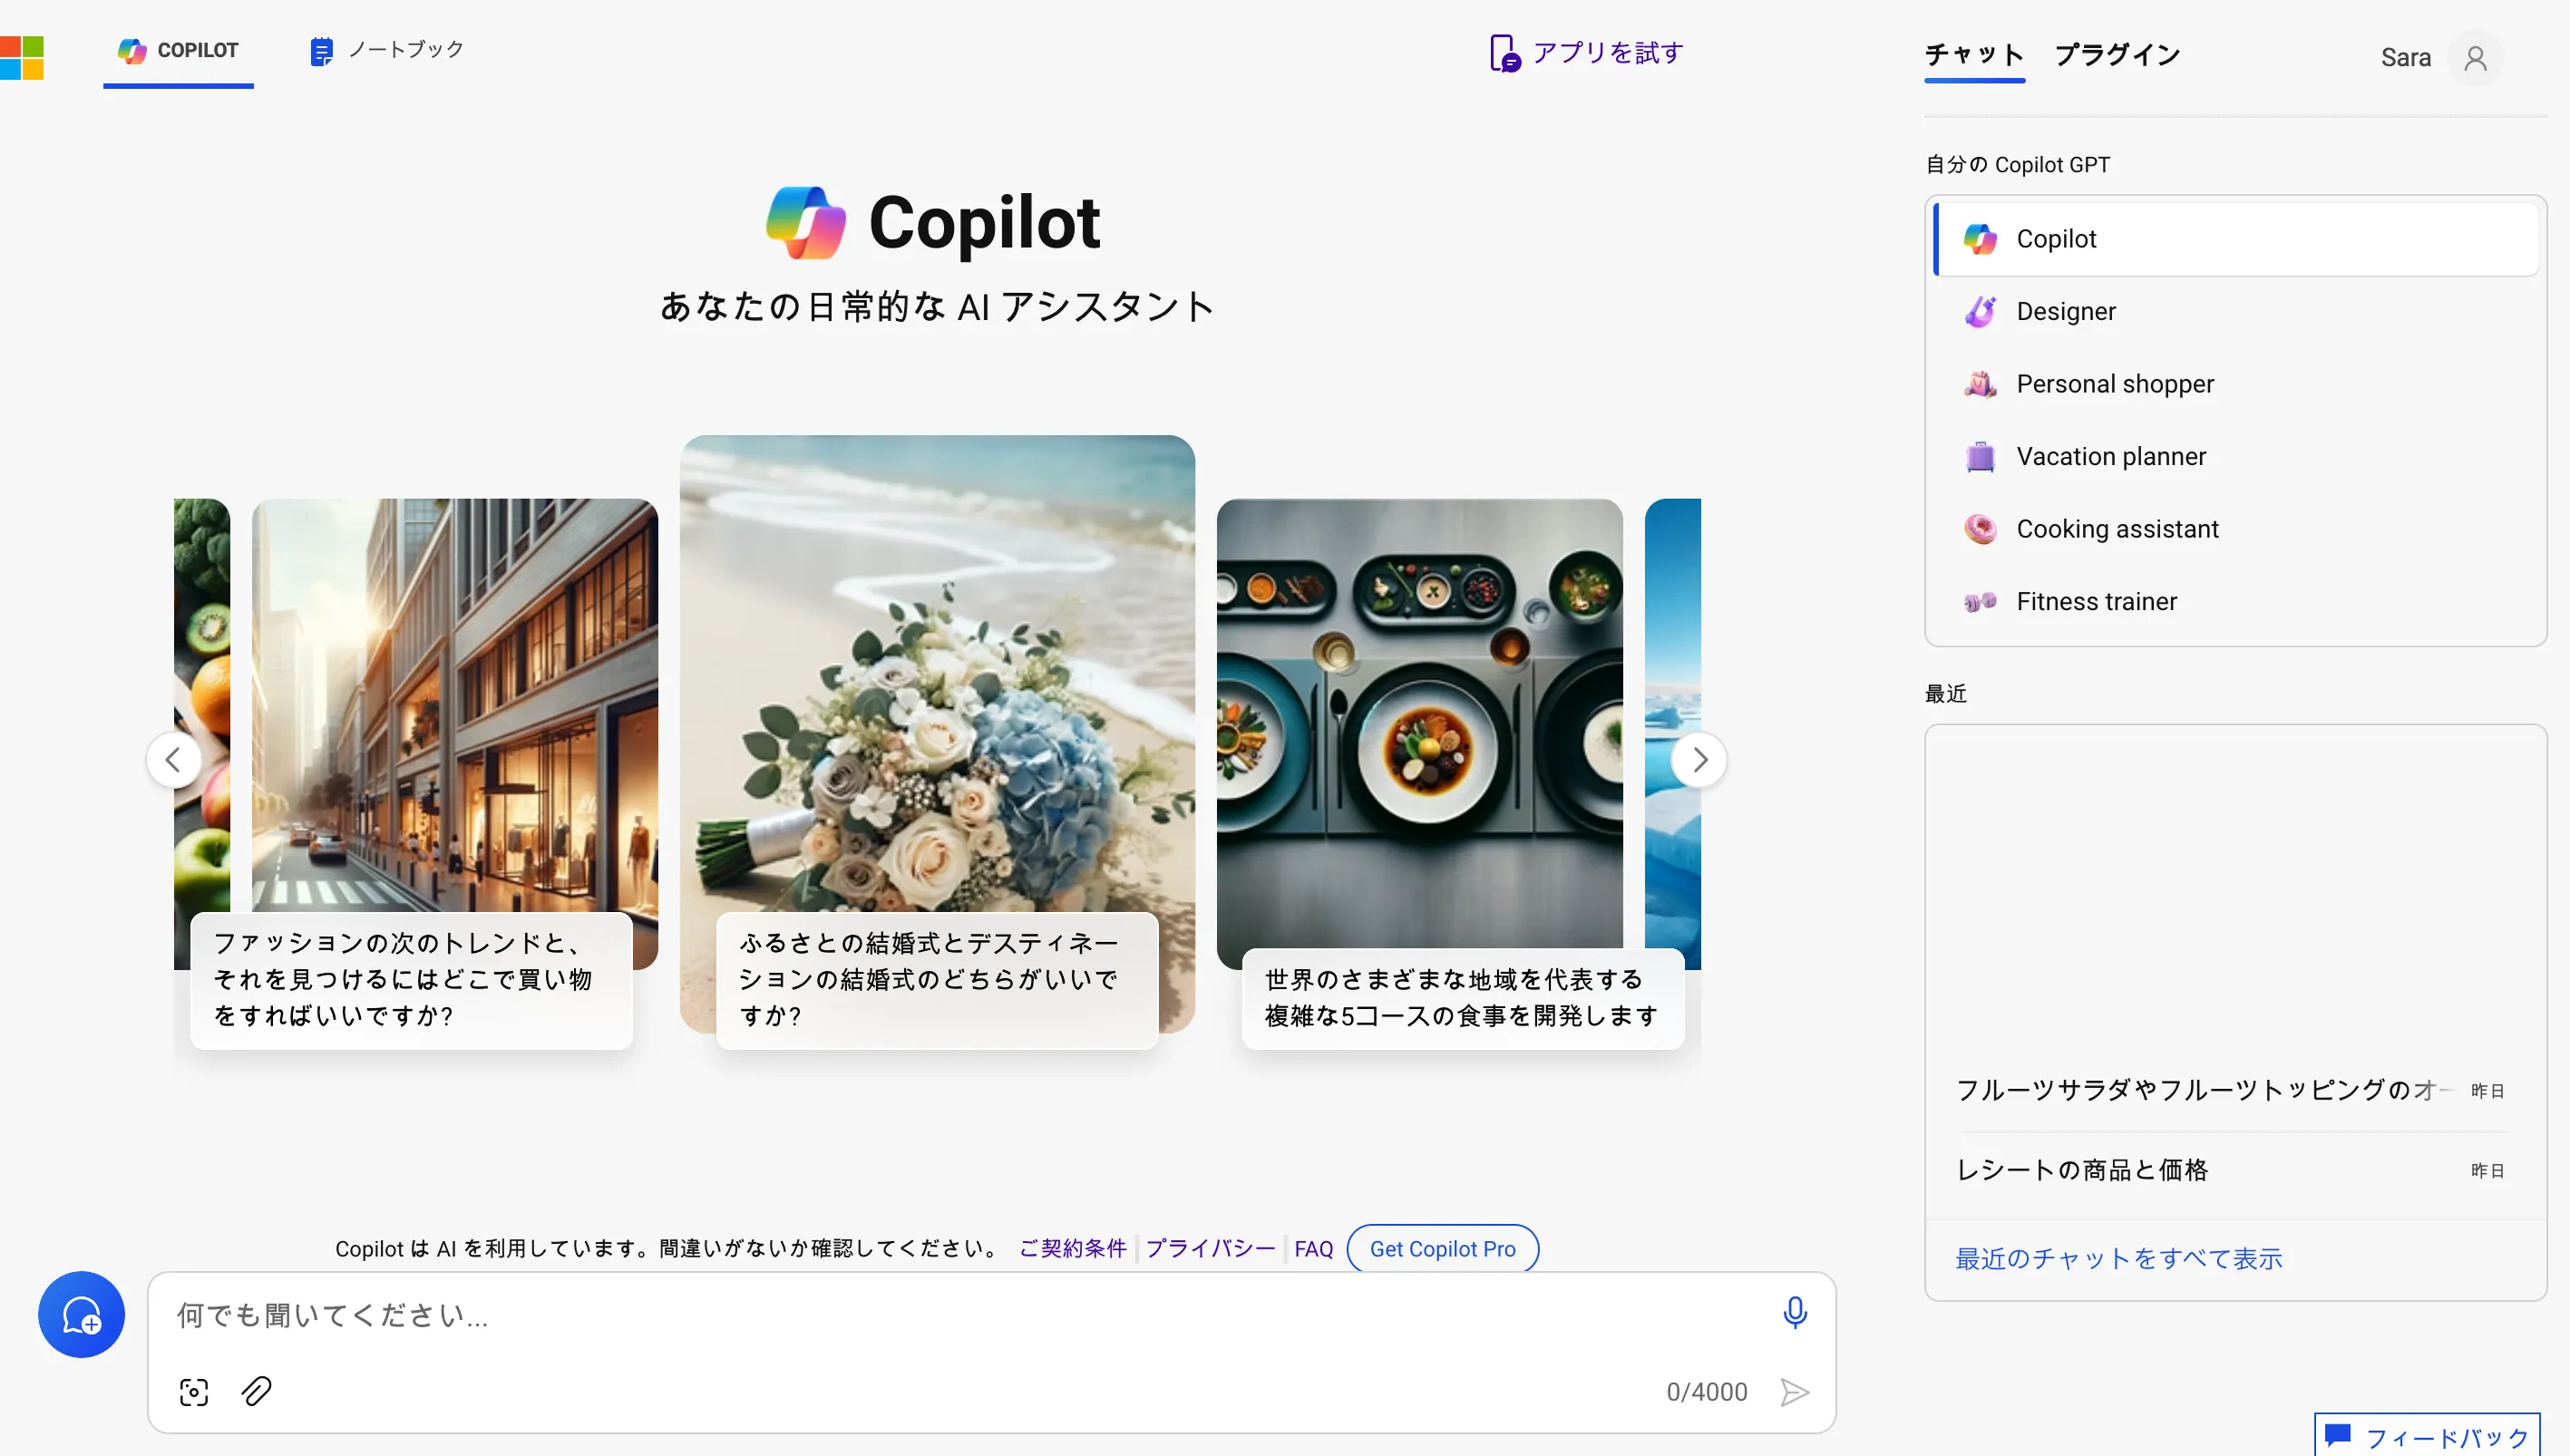Select the five-course meal plates card image
Image resolution: width=2570 pixels, height=1456 pixels.
click(x=1420, y=723)
